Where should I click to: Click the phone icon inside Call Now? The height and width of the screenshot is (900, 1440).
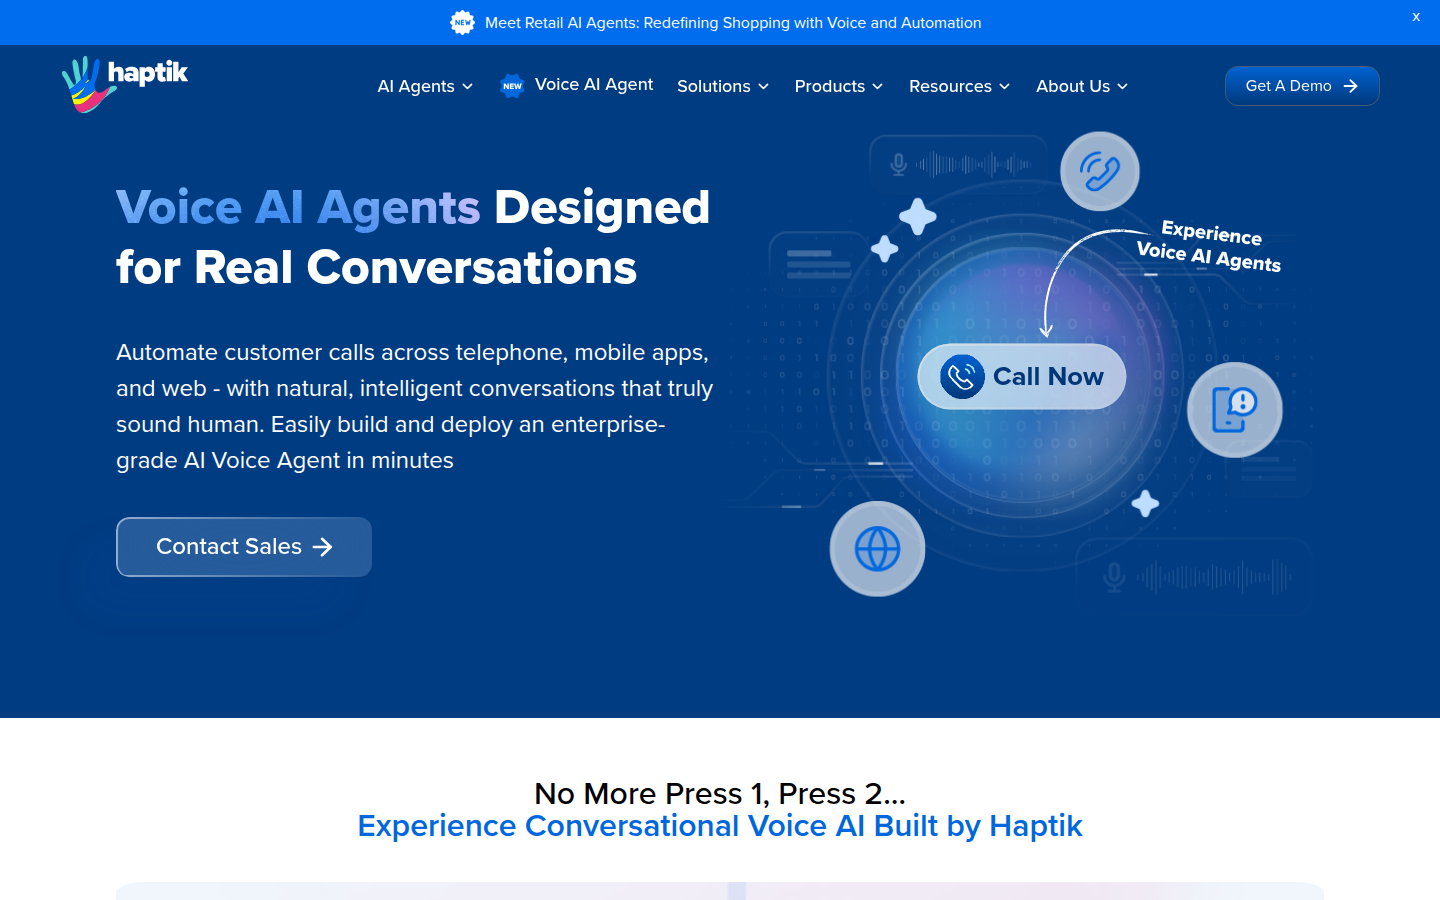tap(961, 377)
